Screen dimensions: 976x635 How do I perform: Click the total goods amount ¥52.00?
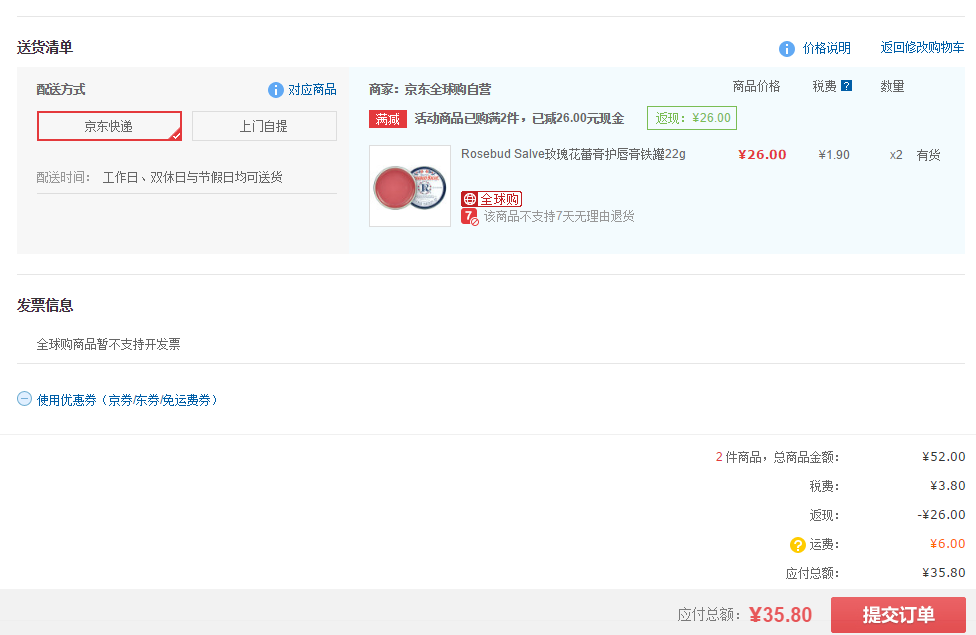[943, 456]
